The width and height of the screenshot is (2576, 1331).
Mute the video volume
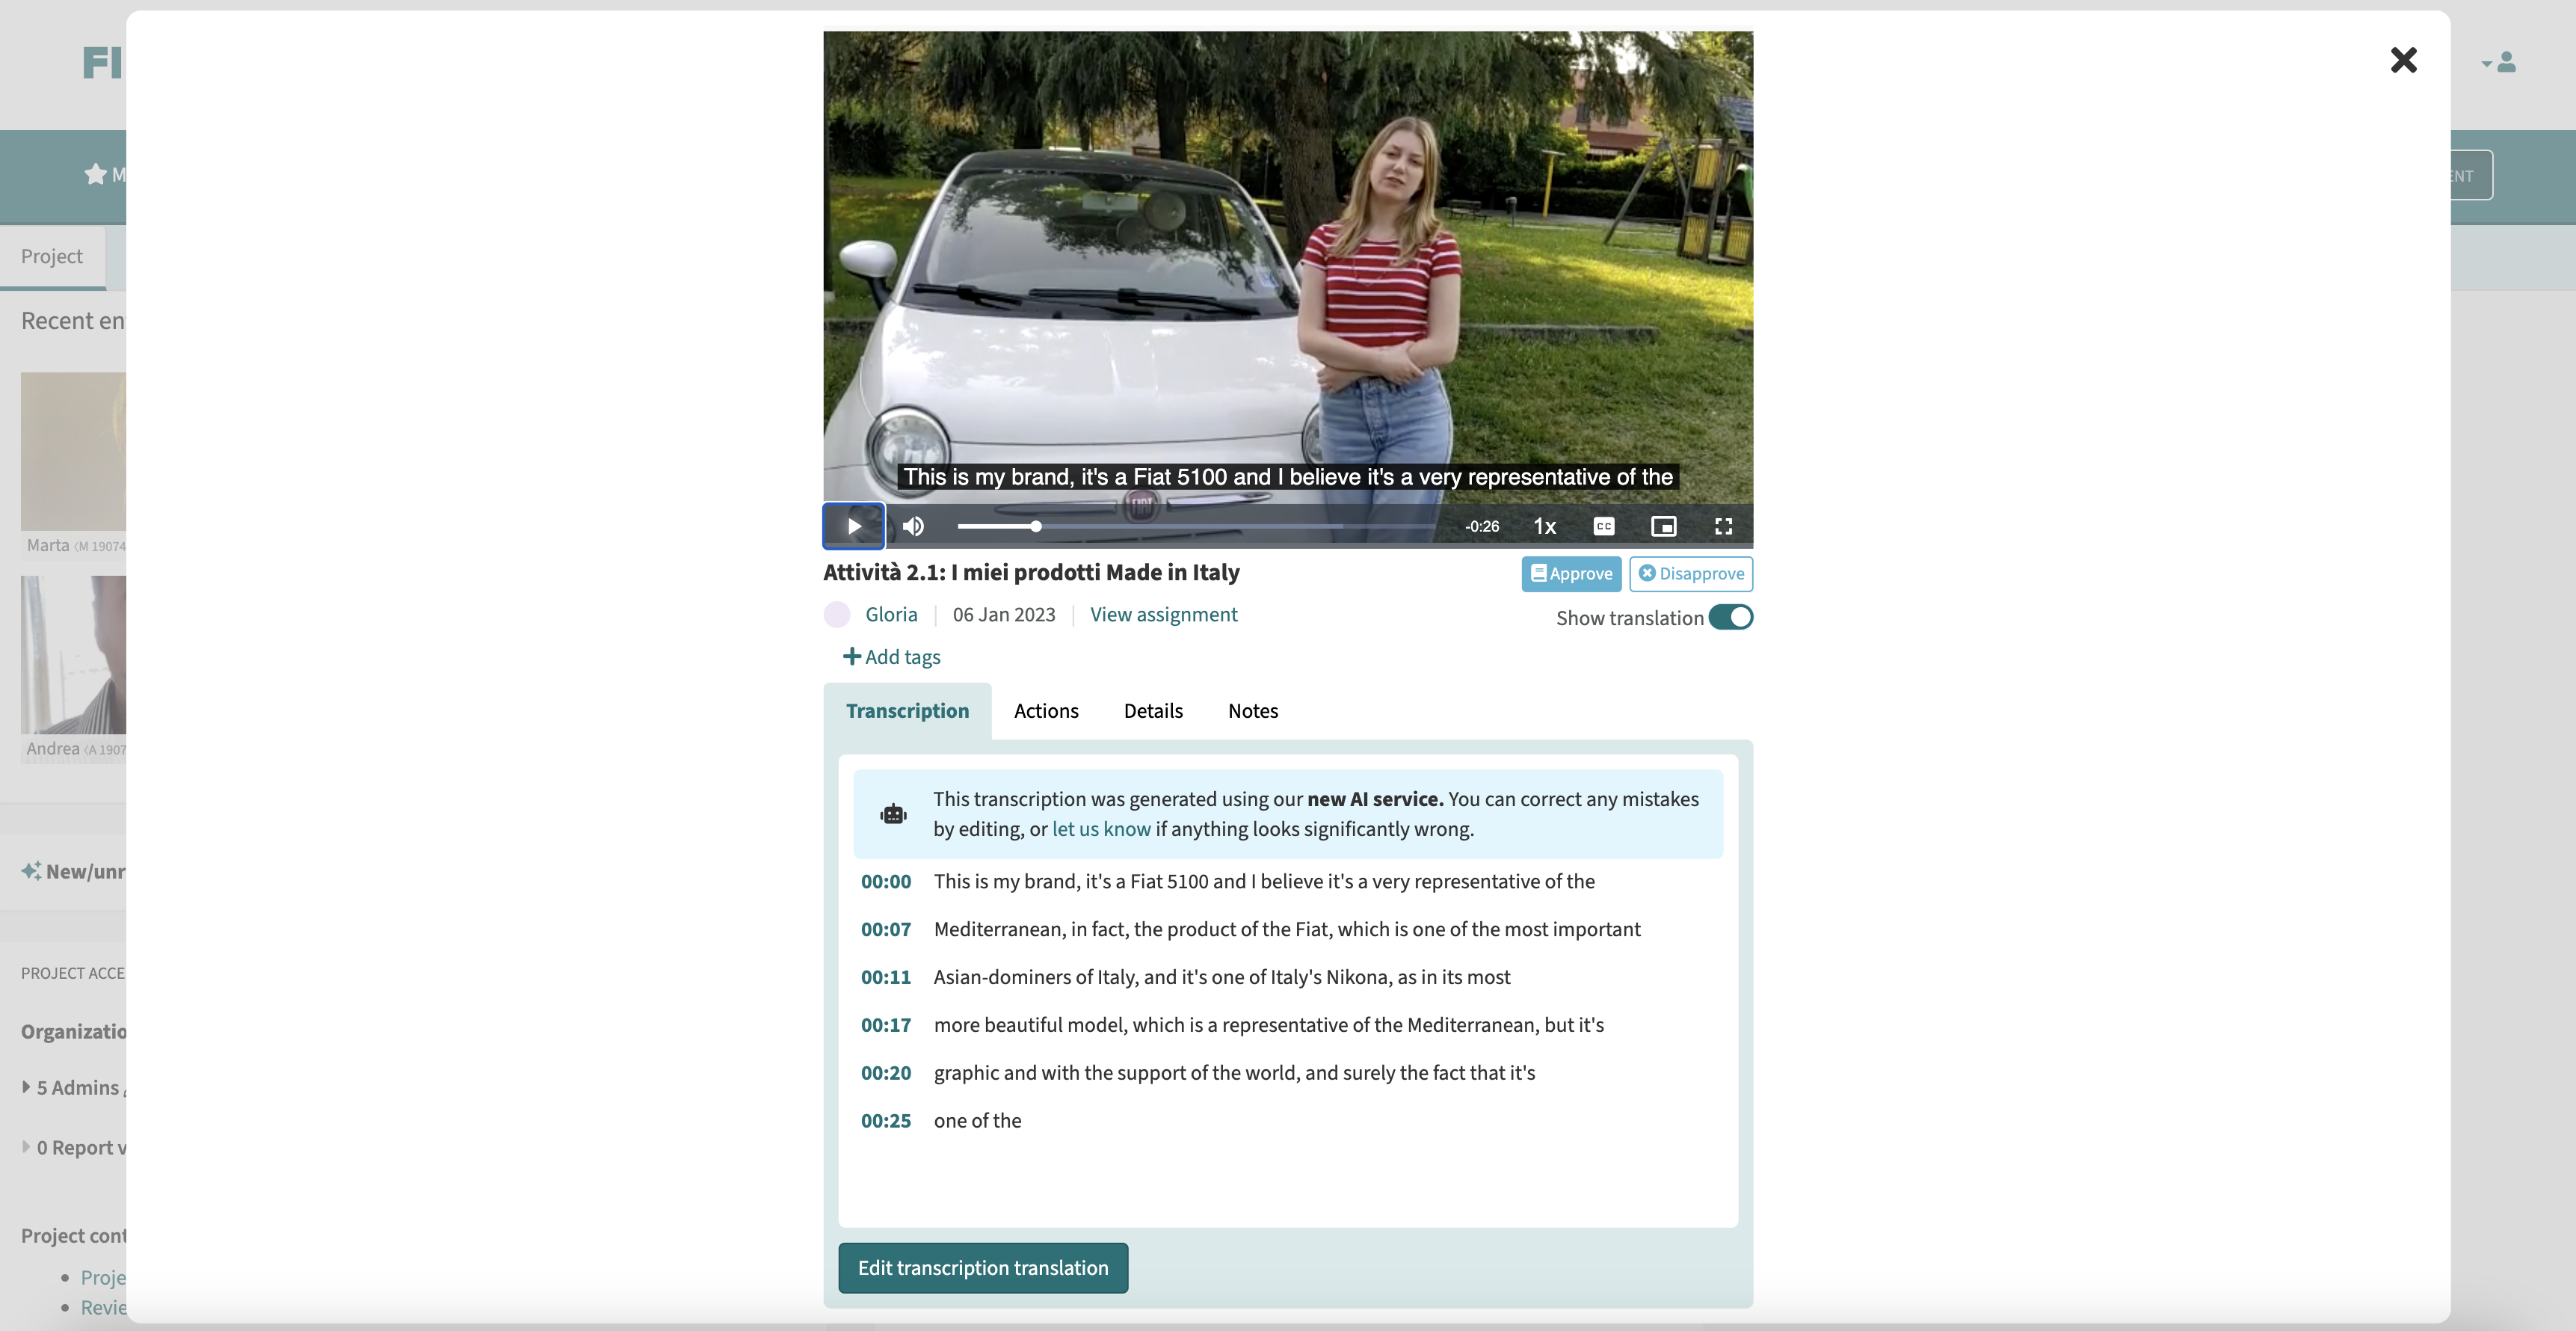913,526
